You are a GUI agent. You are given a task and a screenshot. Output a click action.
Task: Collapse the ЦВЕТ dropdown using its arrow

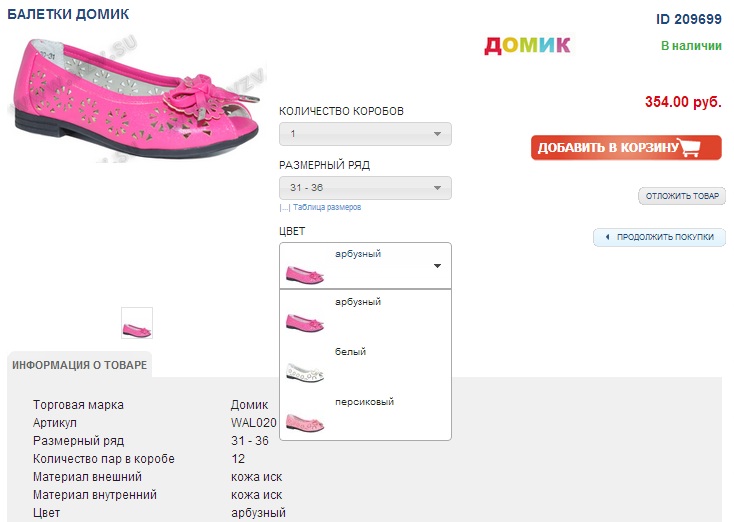pos(437,266)
